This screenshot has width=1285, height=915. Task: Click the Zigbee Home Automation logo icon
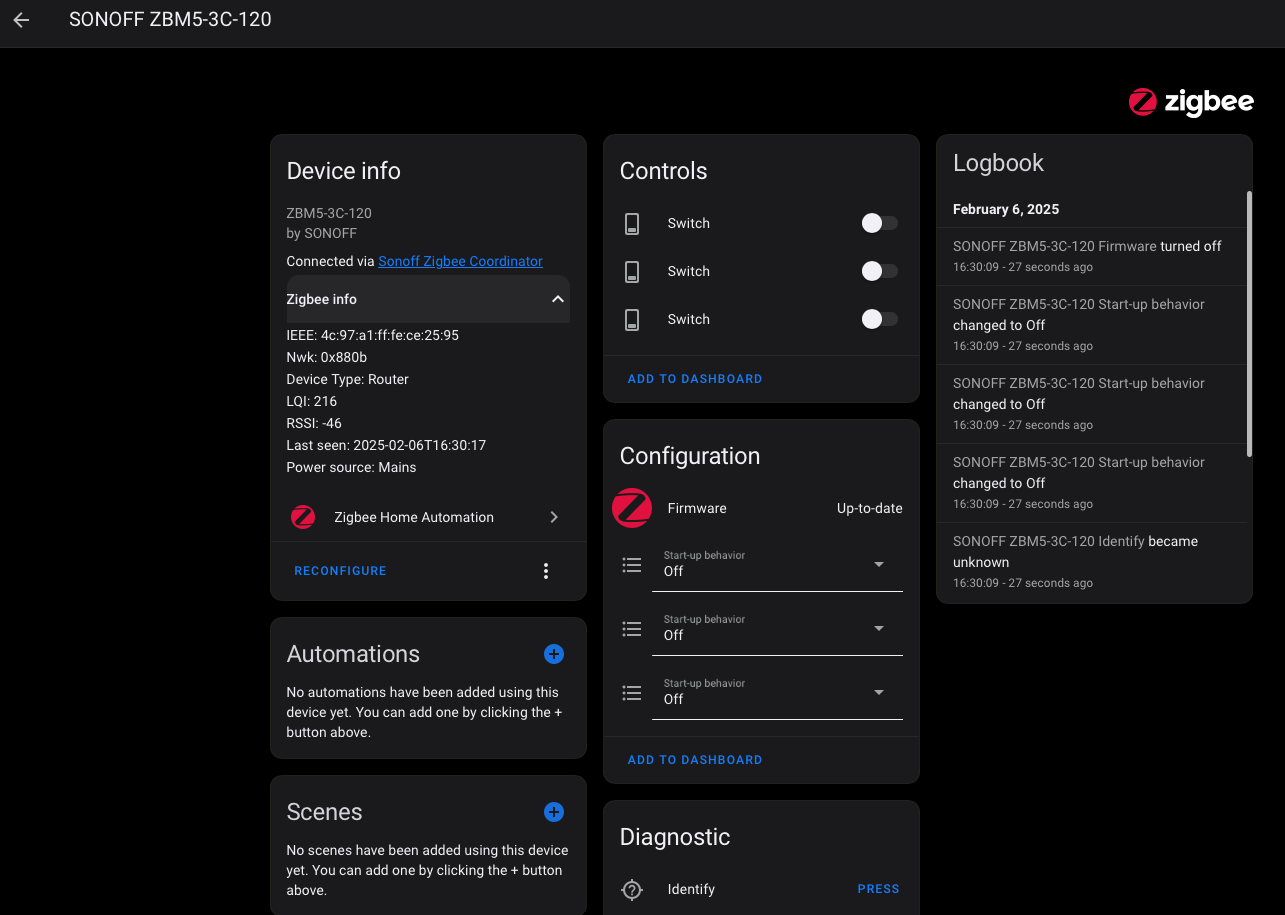point(303,517)
